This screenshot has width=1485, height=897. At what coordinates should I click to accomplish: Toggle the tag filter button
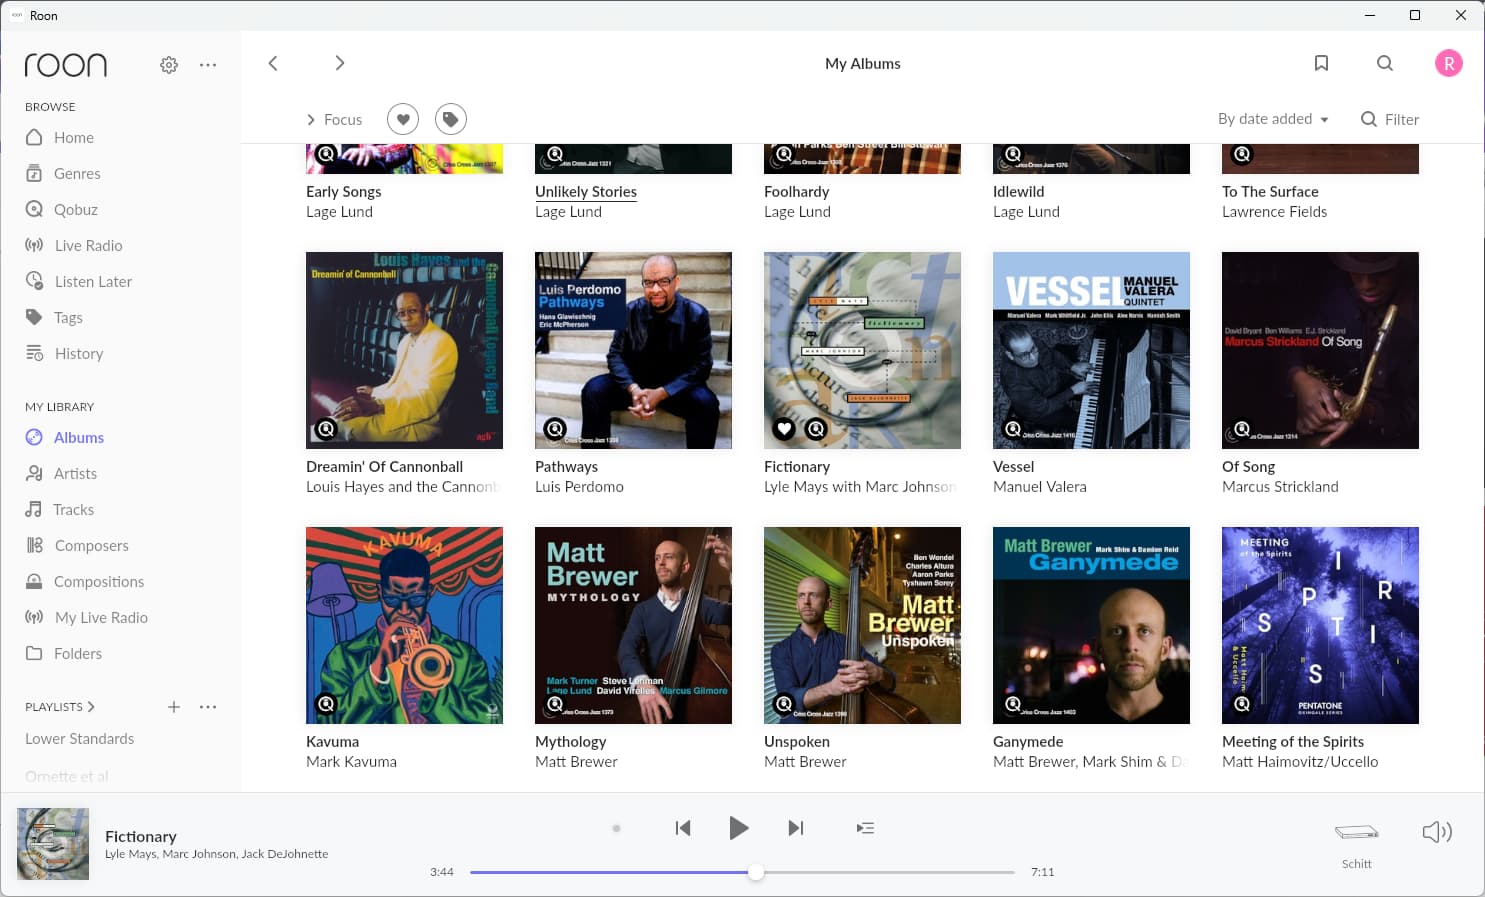click(x=451, y=119)
